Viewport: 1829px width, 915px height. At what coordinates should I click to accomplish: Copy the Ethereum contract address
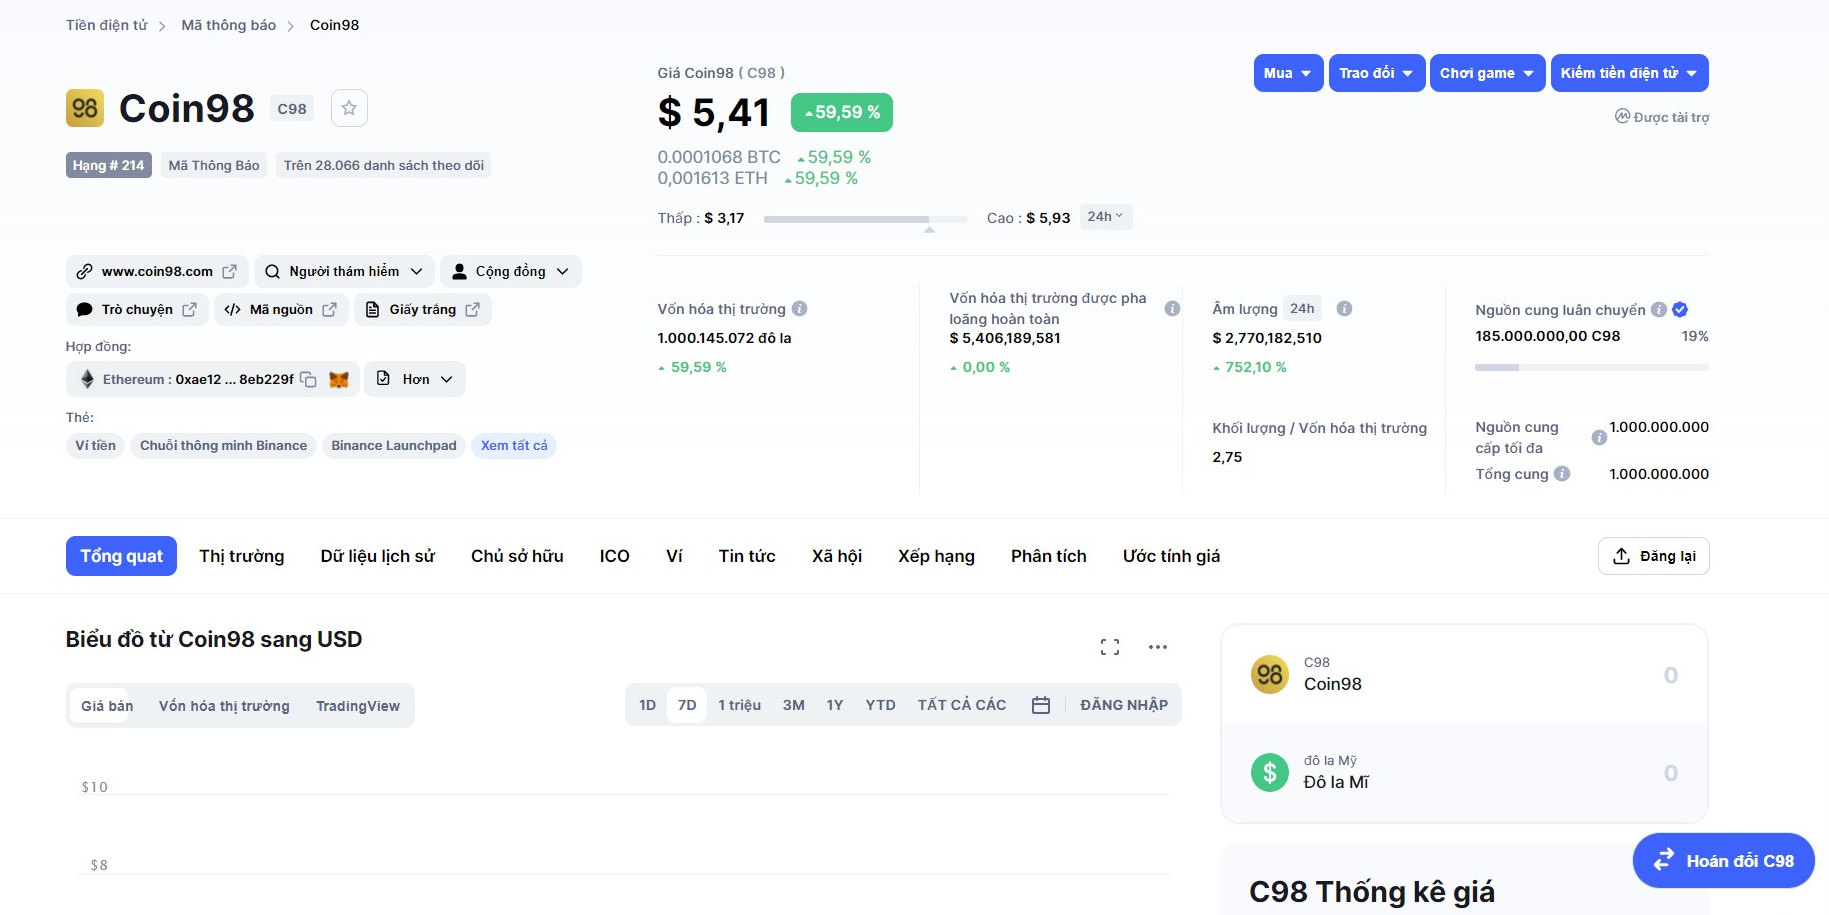tap(309, 380)
